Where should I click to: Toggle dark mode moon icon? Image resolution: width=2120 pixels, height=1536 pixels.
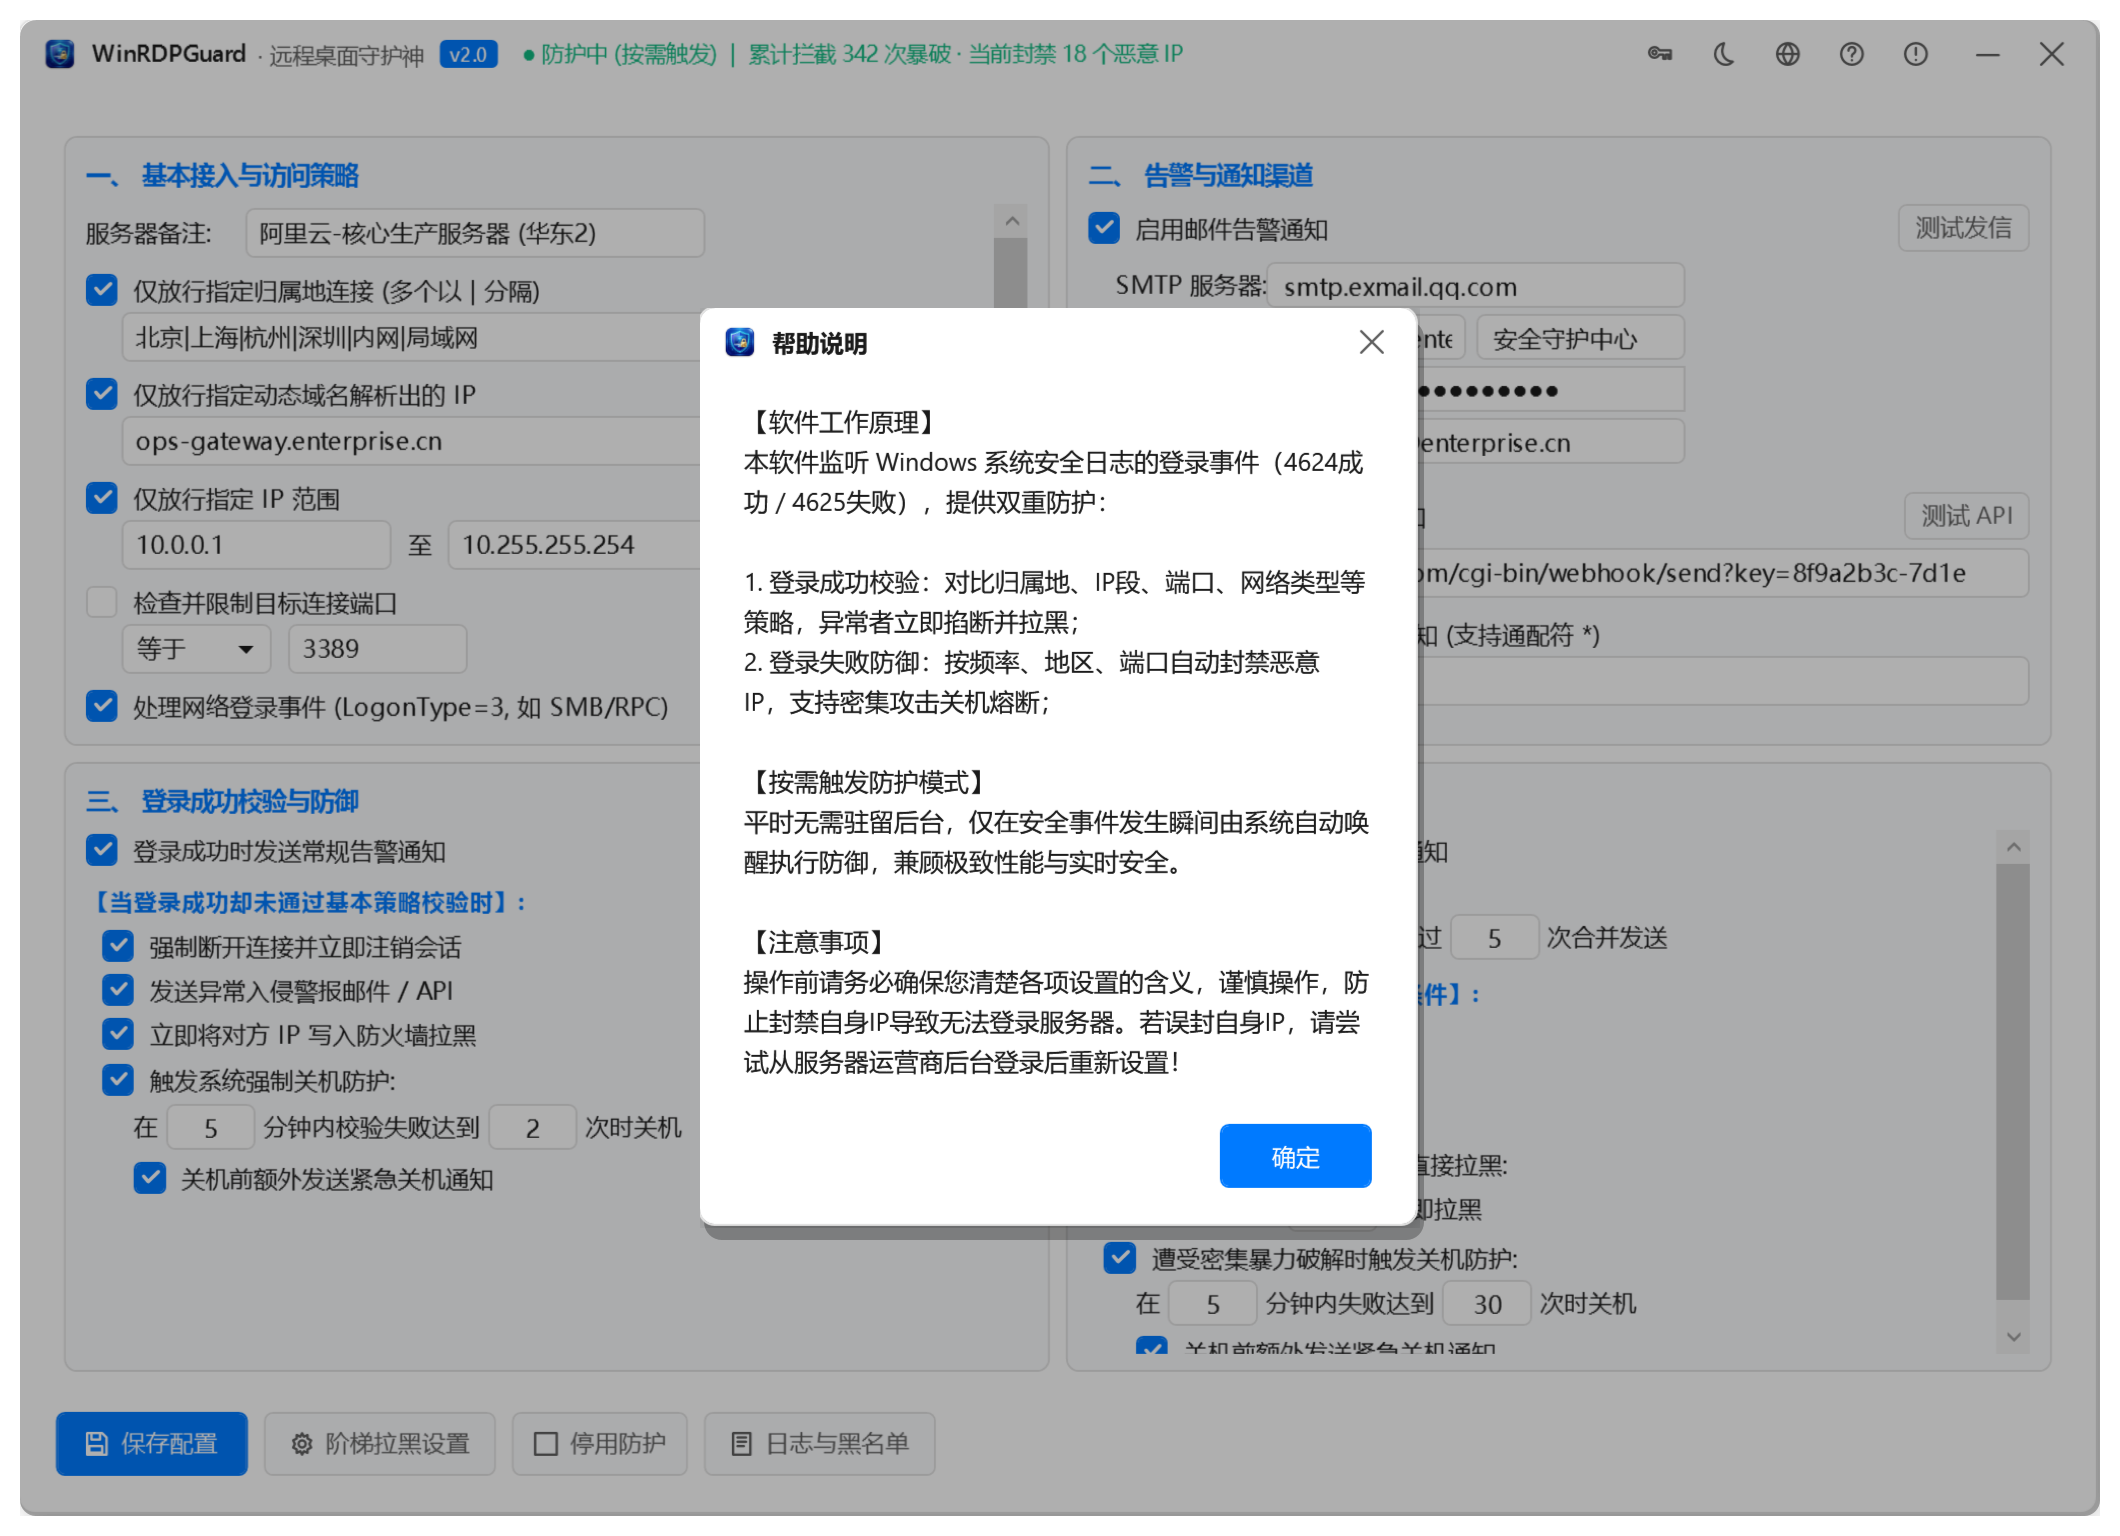click(x=1724, y=54)
